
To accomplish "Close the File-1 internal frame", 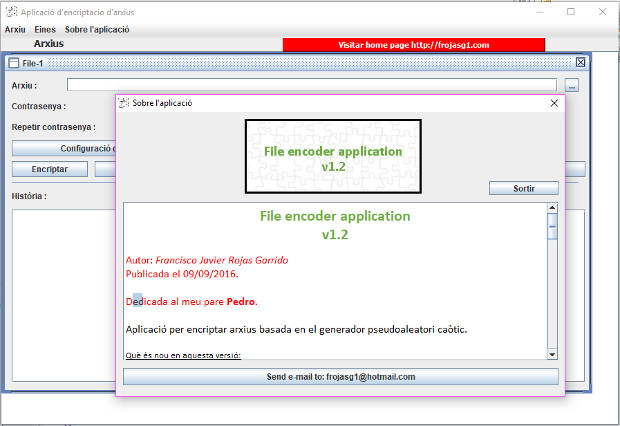I will click(580, 62).
